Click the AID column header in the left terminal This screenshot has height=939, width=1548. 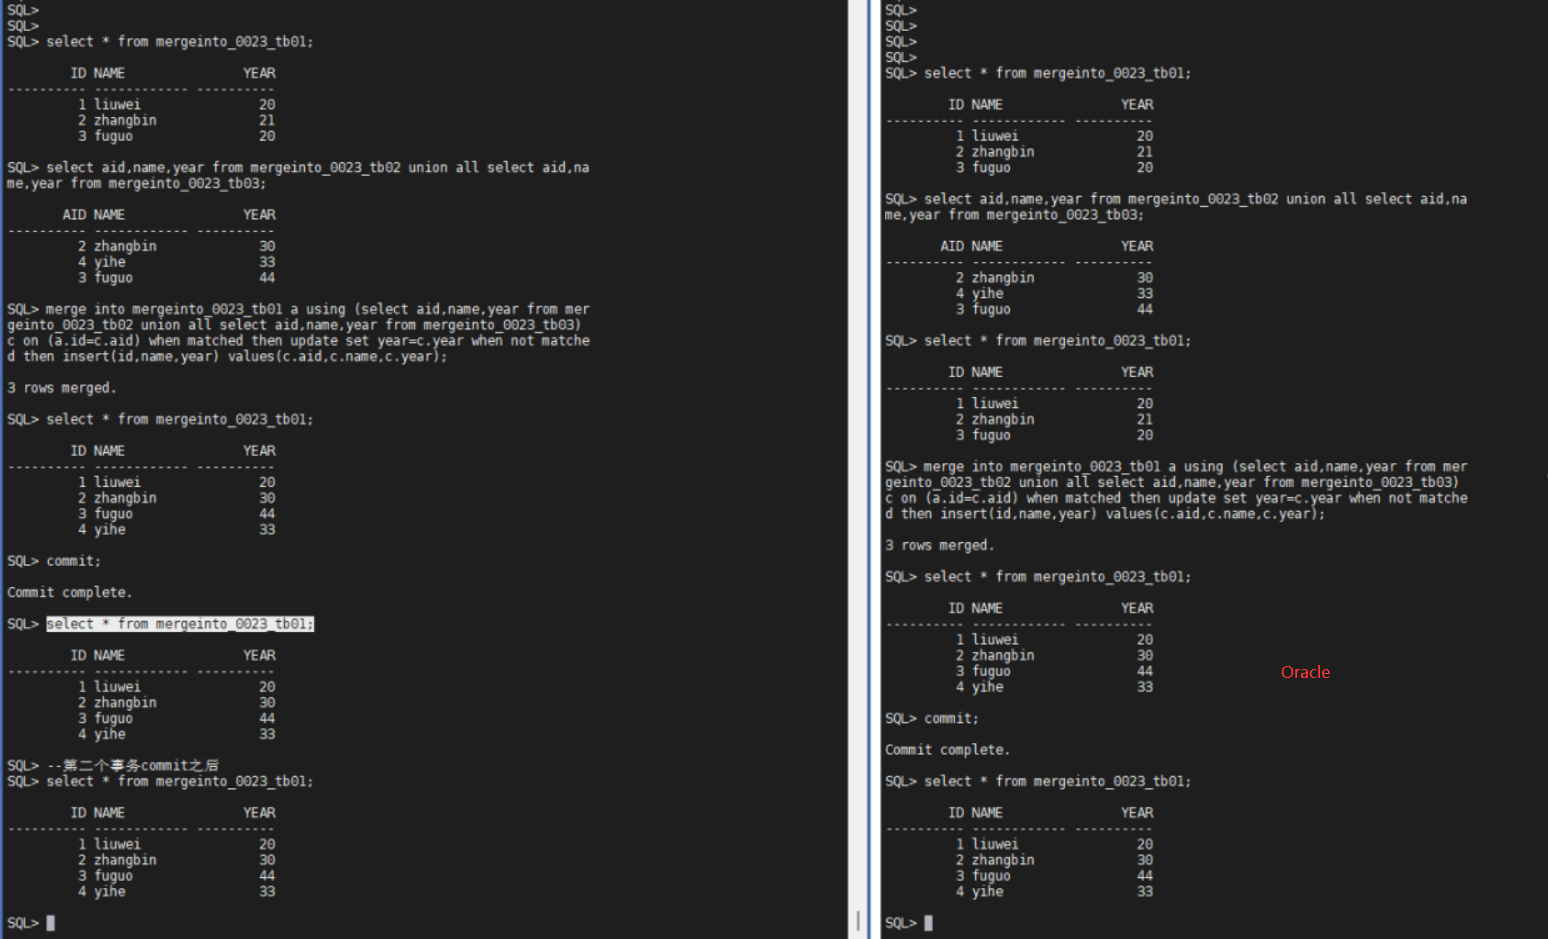tap(74, 215)
